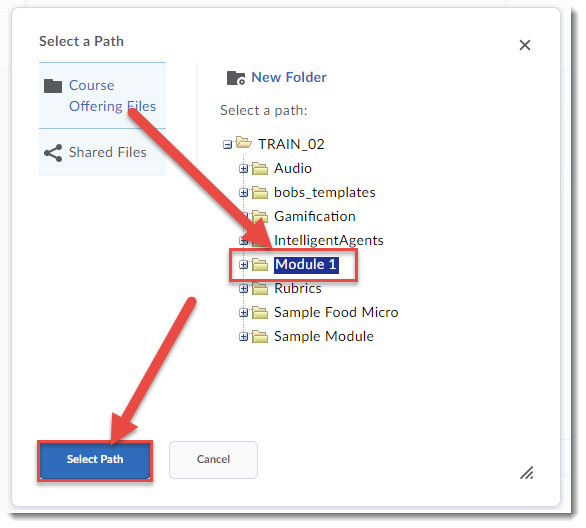The height and width of the screenshot is (528, 586).
Task: Expand the Audio folder node
Action: [243, 169]
